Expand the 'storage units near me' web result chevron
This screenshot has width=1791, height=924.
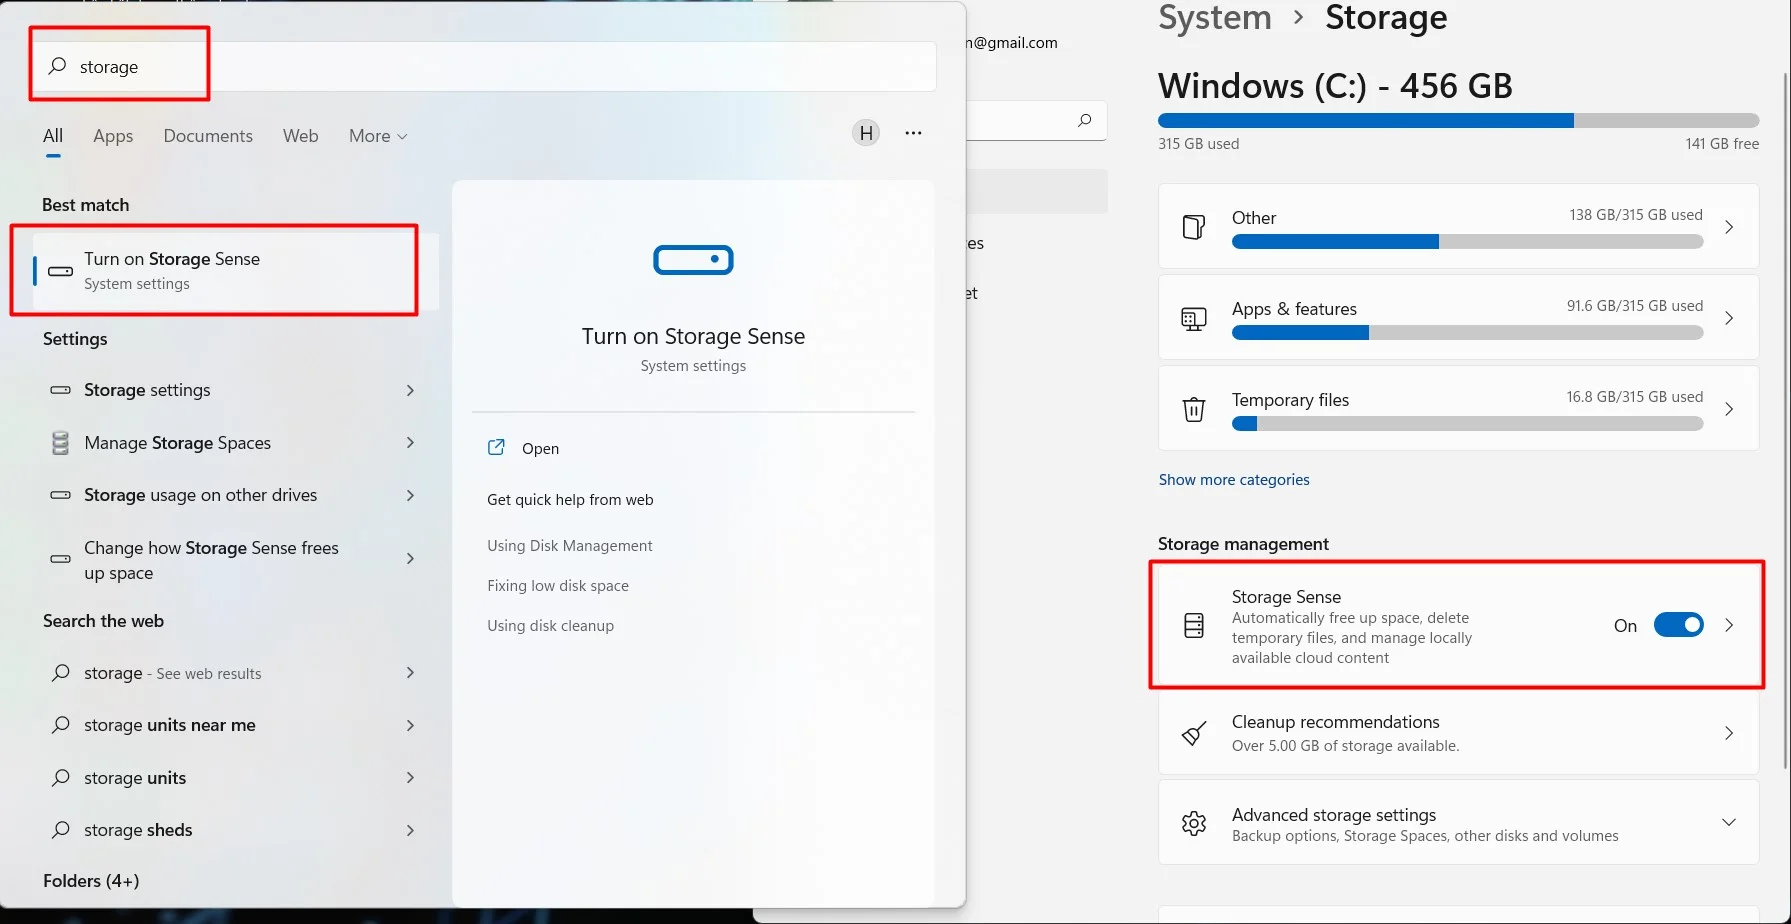click(410, 725)
